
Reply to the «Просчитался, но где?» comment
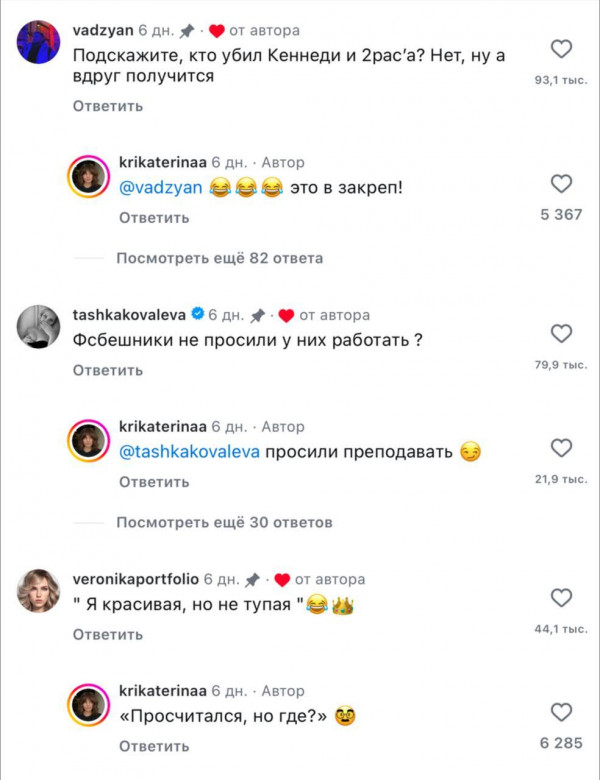(154, 746)
